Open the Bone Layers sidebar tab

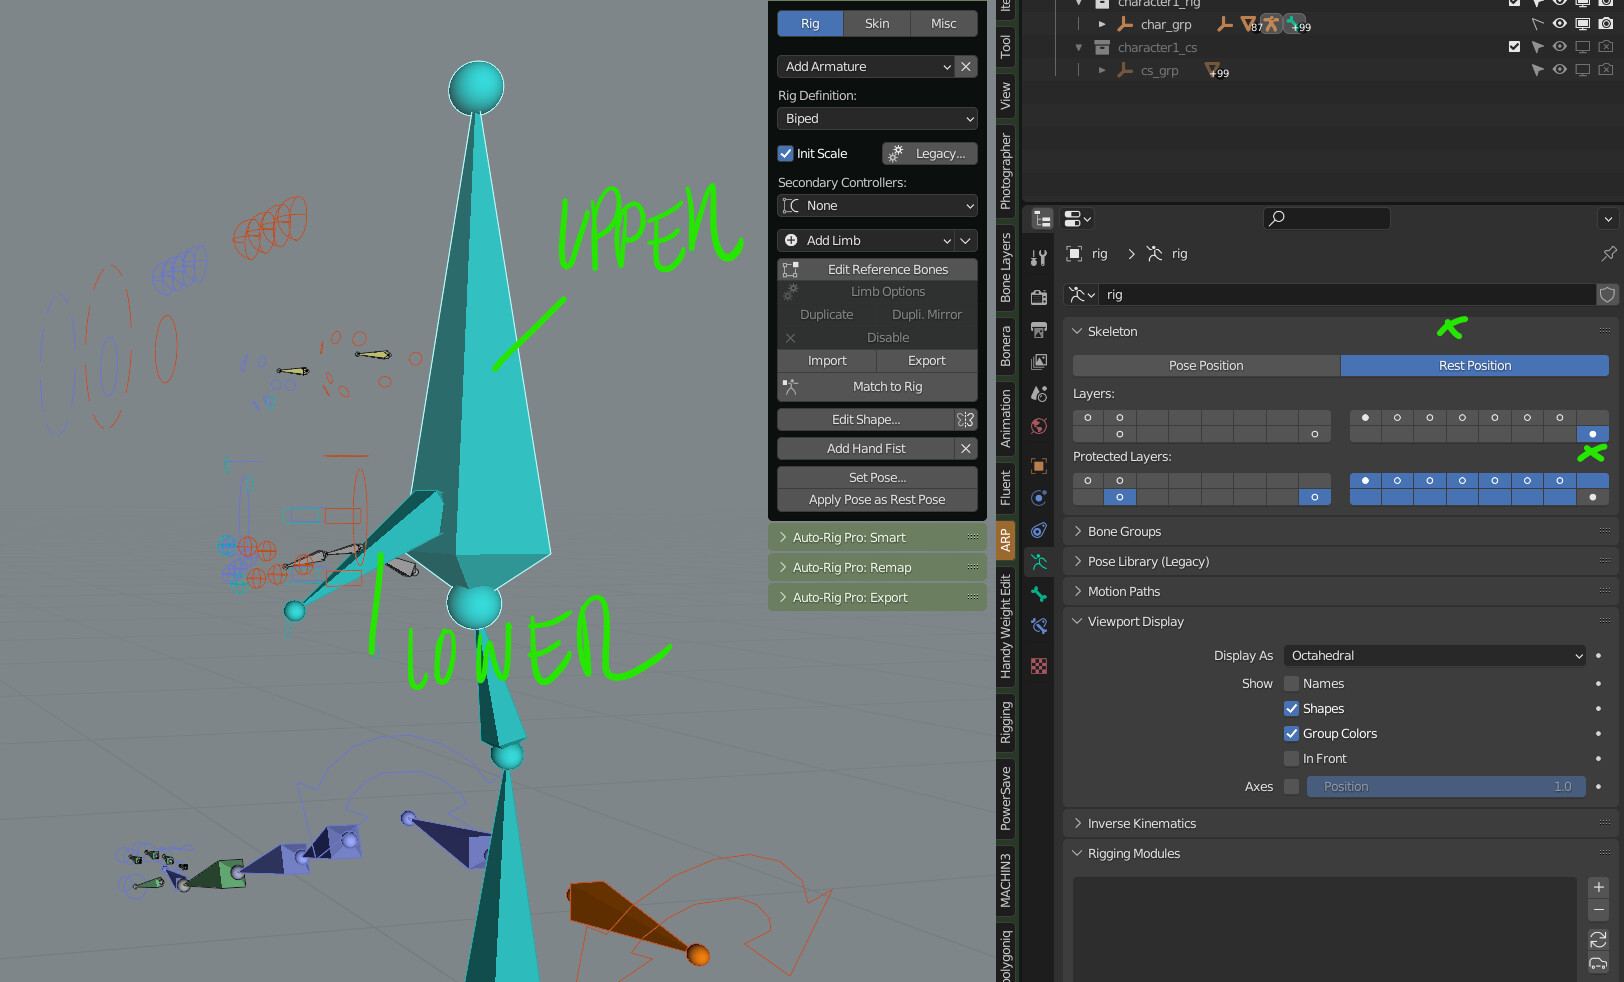[x=1006, y=268]
